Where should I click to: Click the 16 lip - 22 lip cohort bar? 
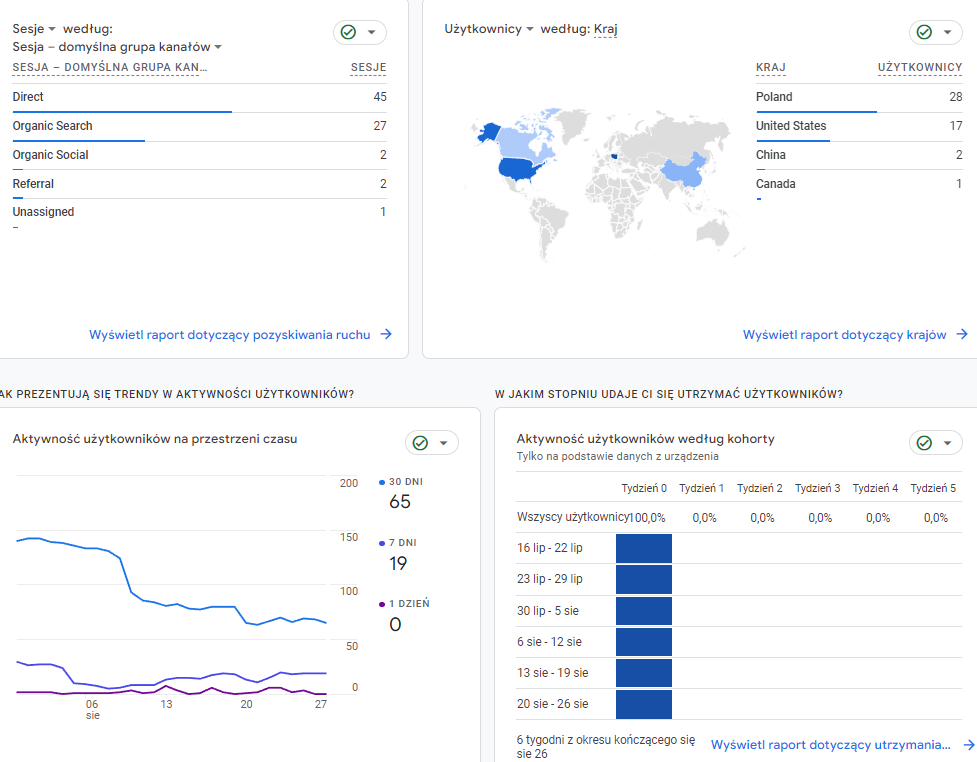[644, 548]
